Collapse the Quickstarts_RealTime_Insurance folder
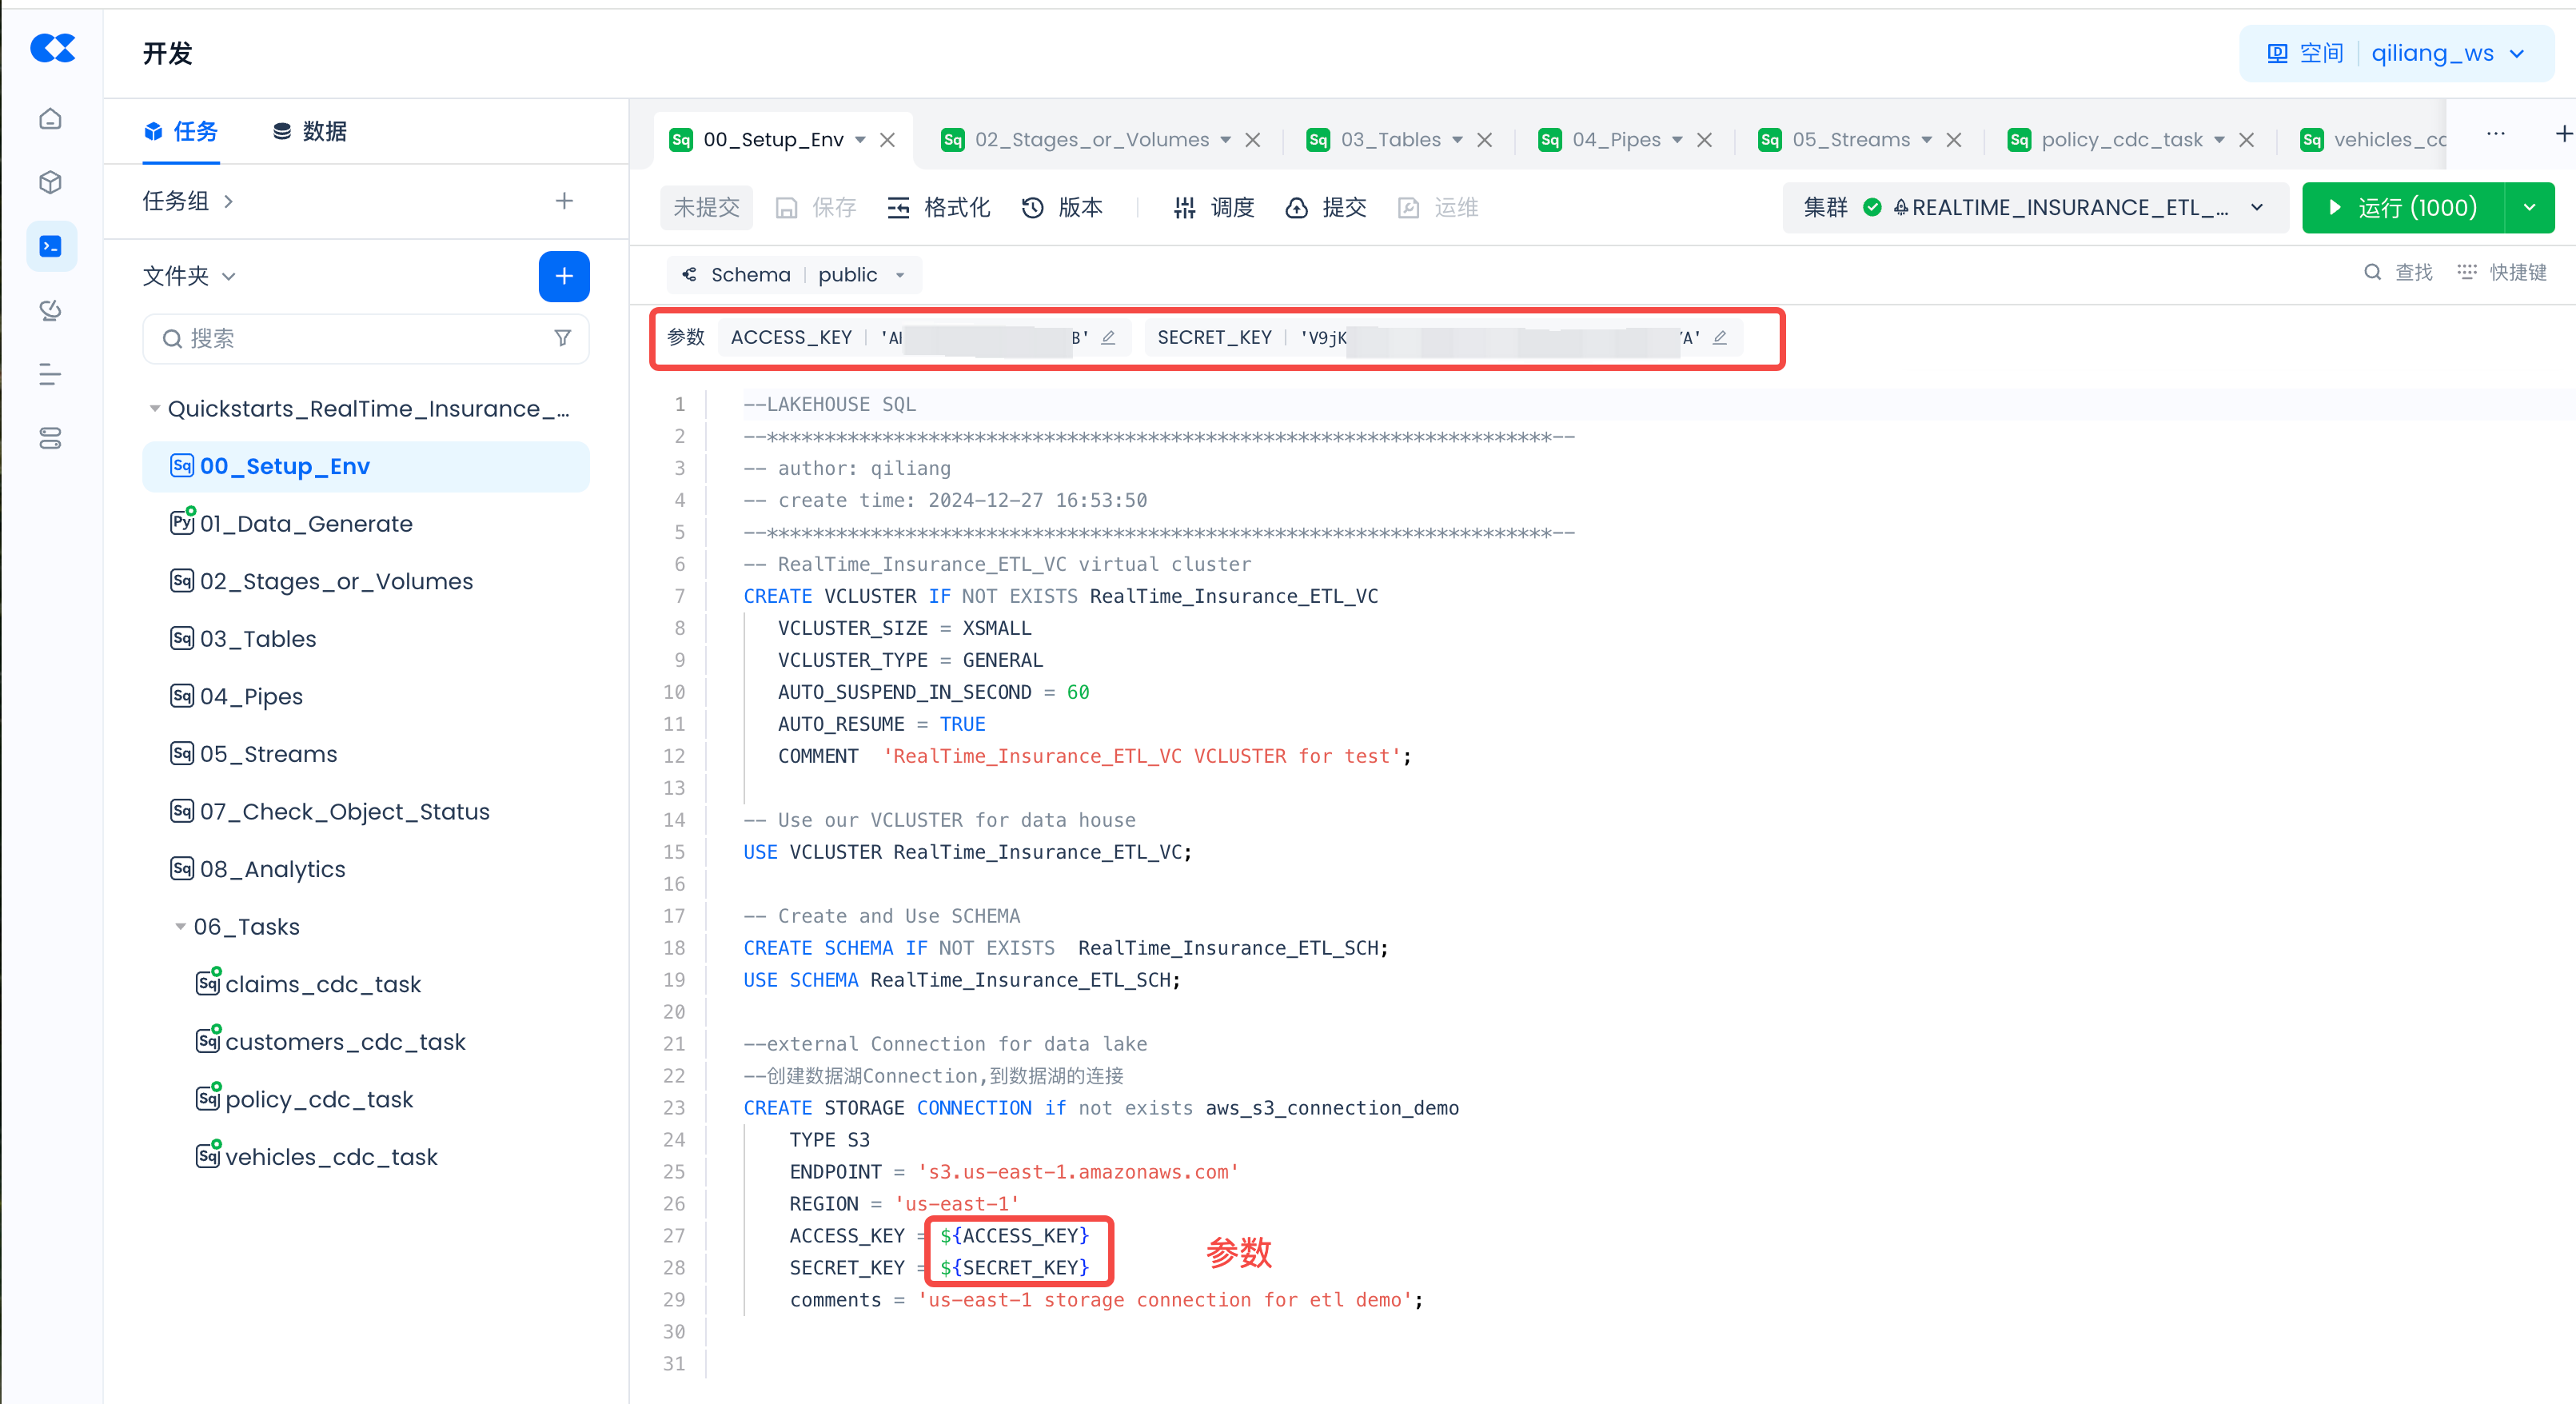2576x1404 pixels. [x=154, y=409]
